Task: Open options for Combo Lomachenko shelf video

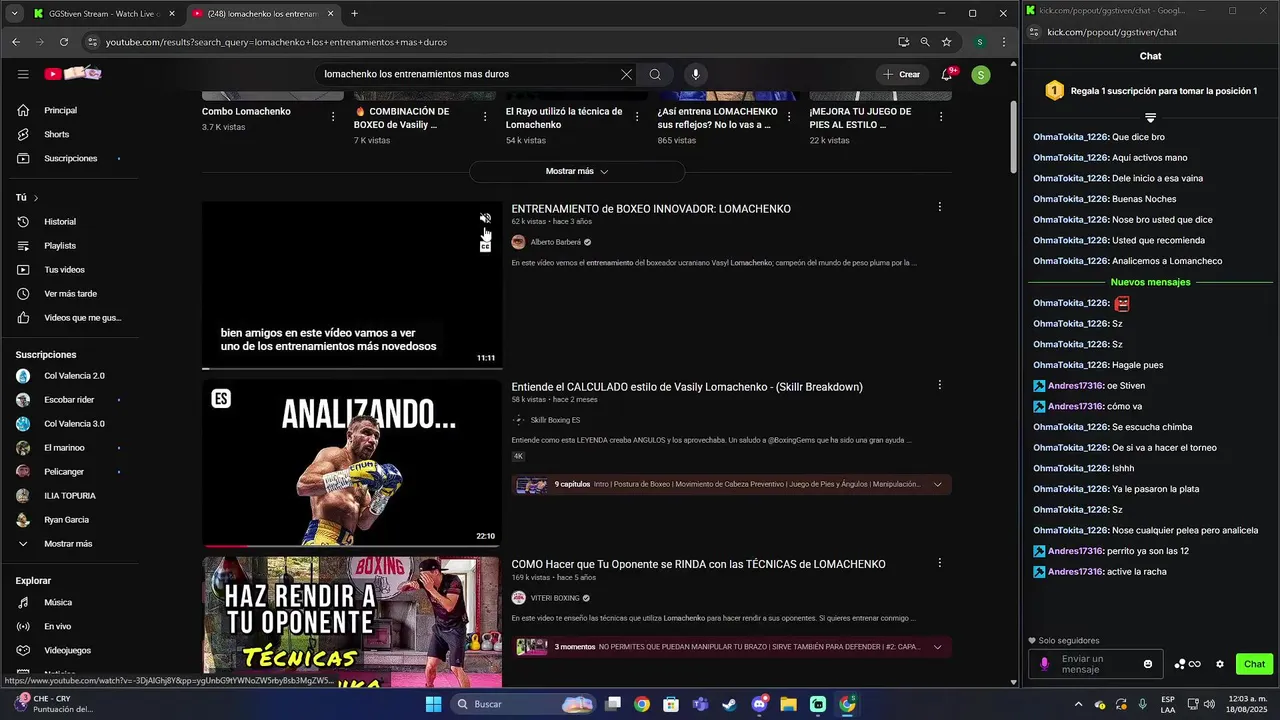Action: click(x=333, y=117)
